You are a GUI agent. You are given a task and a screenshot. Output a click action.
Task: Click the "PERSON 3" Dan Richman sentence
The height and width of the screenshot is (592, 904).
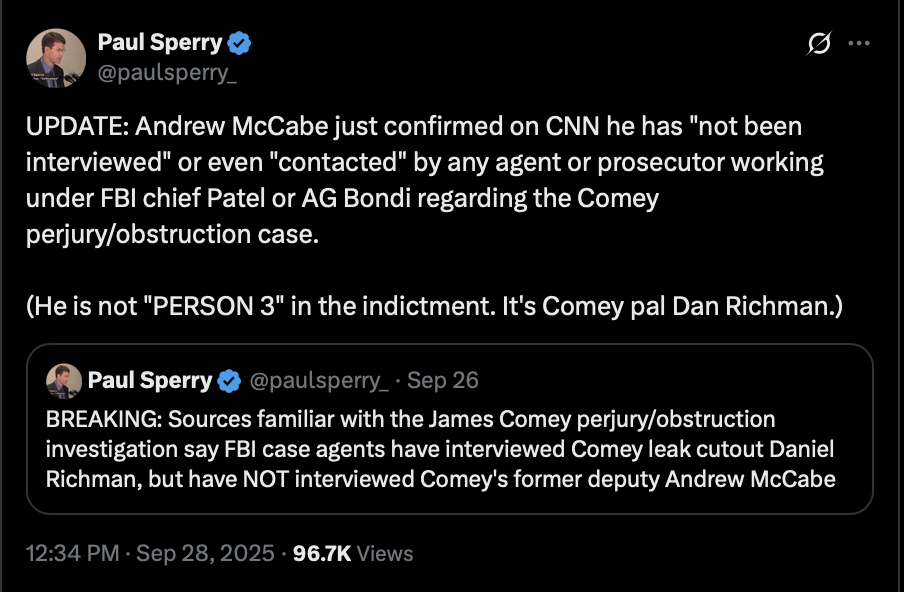coord(434,306)
